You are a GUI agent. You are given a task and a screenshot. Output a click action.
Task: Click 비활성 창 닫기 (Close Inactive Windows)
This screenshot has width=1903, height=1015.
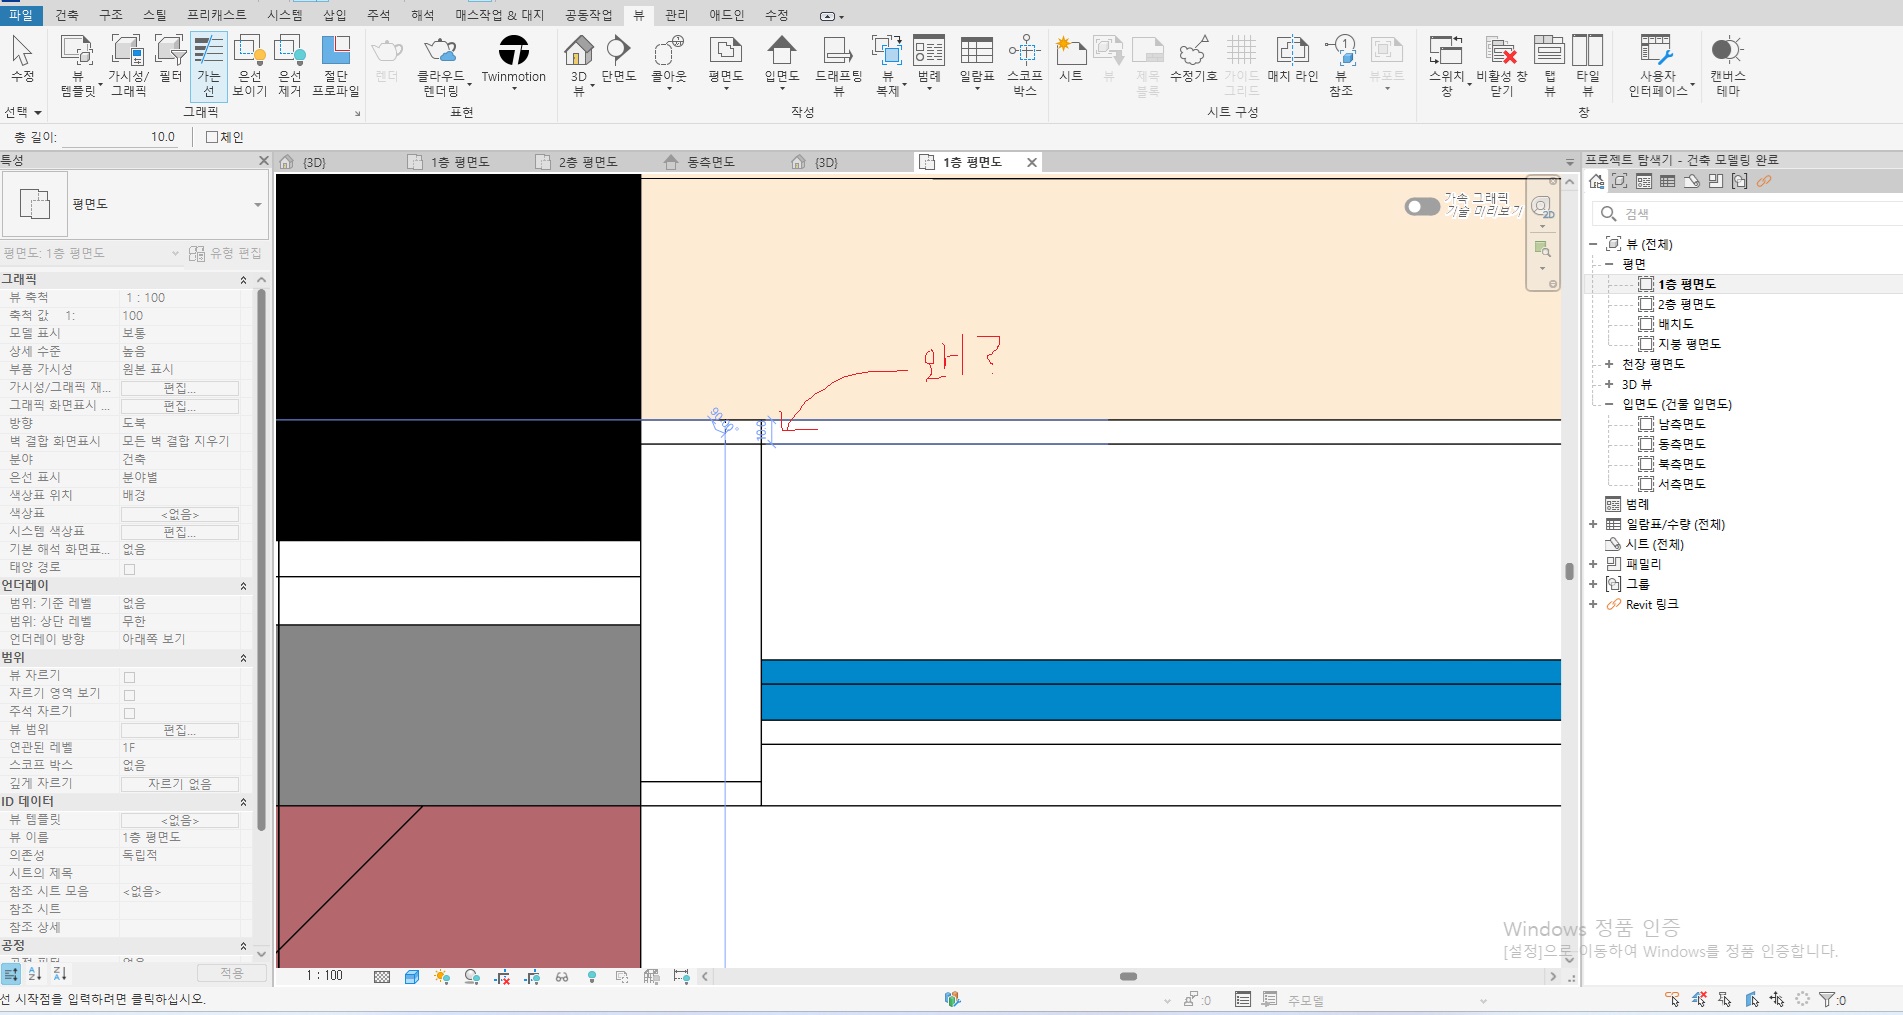tap(1502, 65)
